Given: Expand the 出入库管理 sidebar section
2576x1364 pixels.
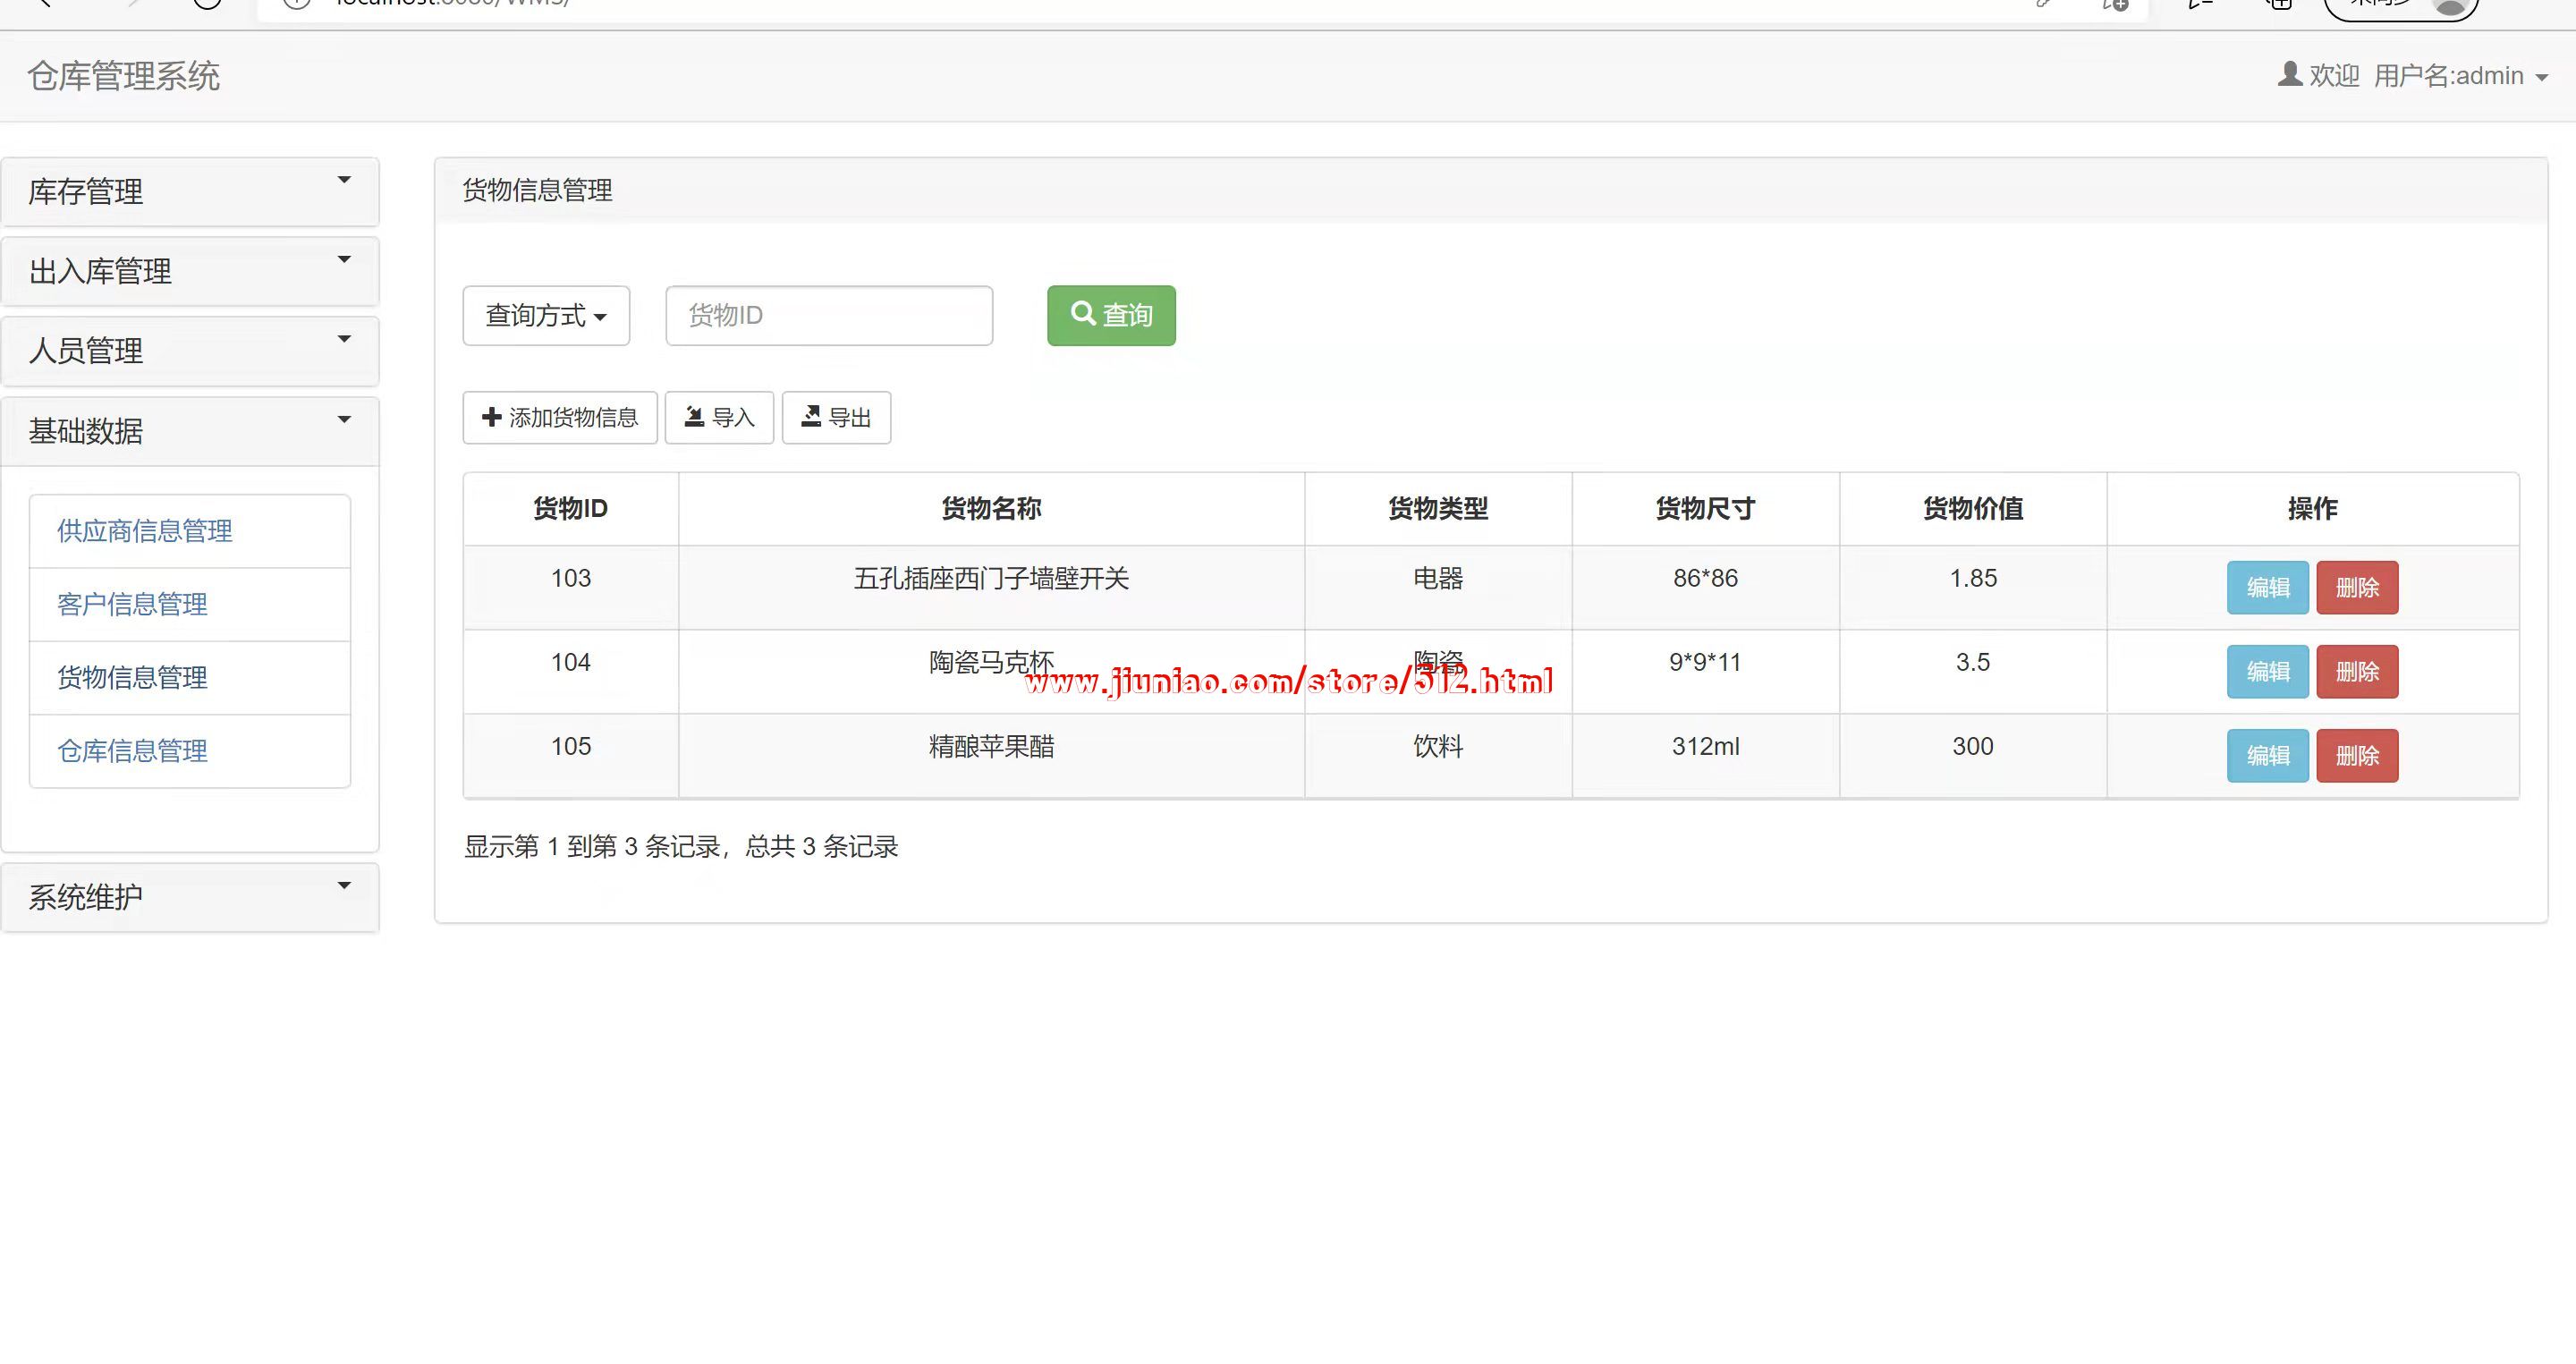Looking at the screenshot, I should [190, 272].
